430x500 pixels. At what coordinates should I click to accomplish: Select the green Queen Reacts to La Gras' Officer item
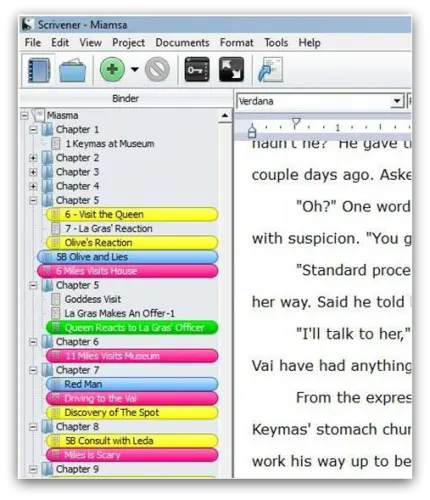coord(132,328)
